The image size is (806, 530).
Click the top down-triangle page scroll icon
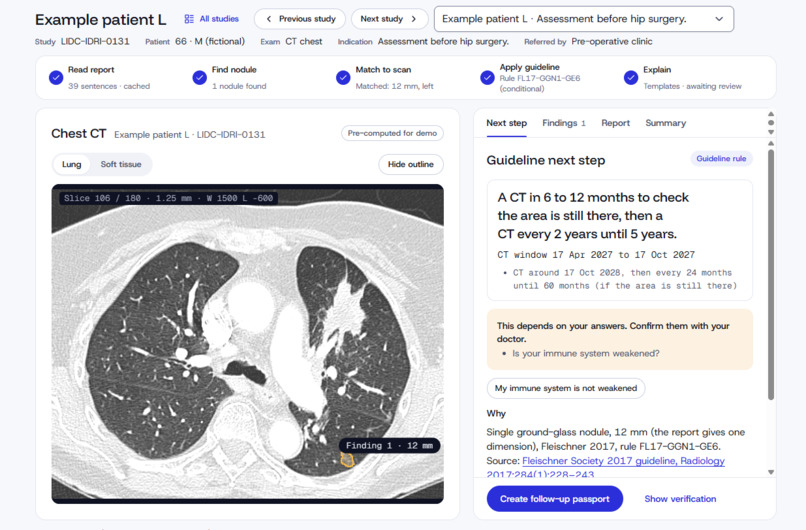point(771,132)
